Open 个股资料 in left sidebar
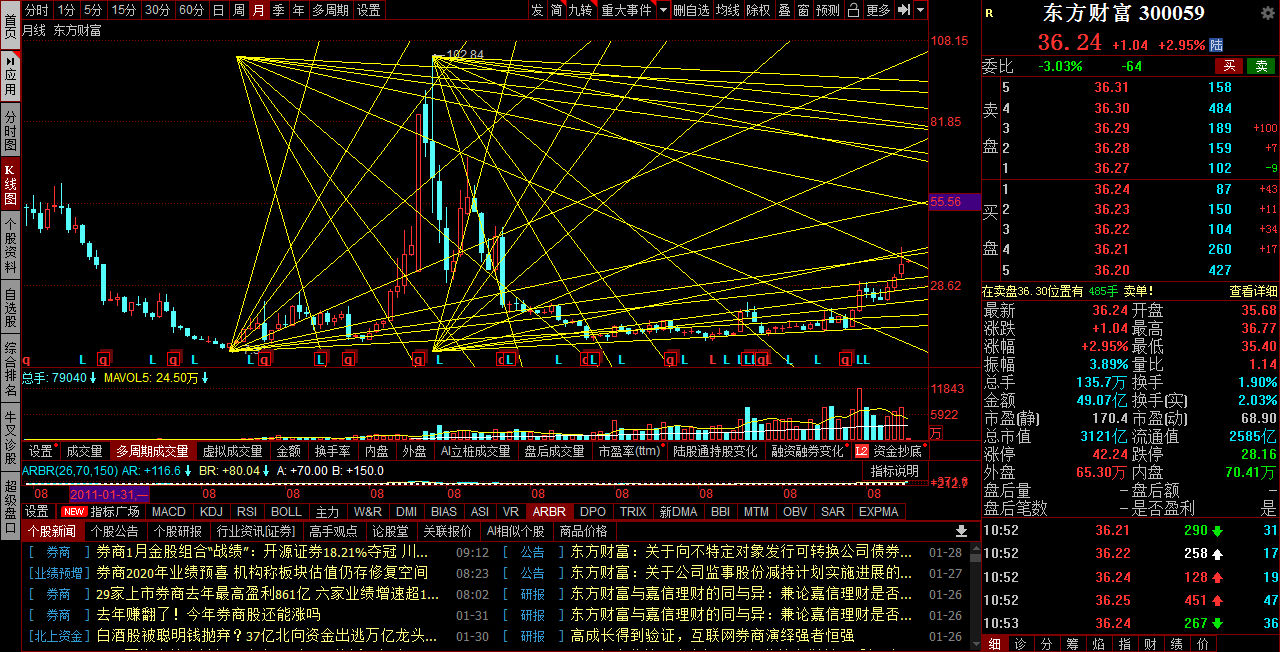Image resolution: width=1280 pixels, height=652 pixels. [10, 243]
